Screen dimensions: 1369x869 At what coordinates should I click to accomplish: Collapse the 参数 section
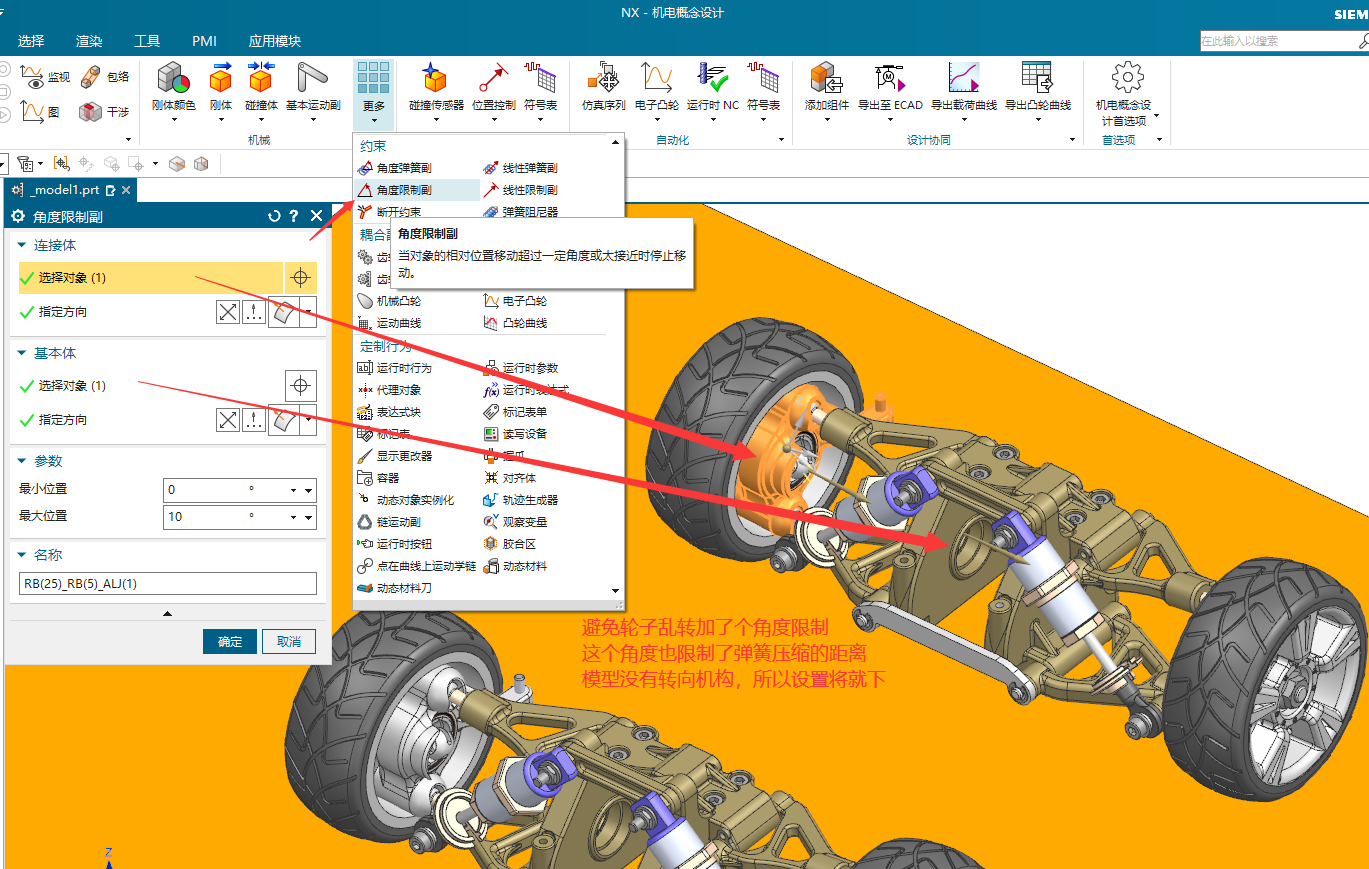click(22, 461)
